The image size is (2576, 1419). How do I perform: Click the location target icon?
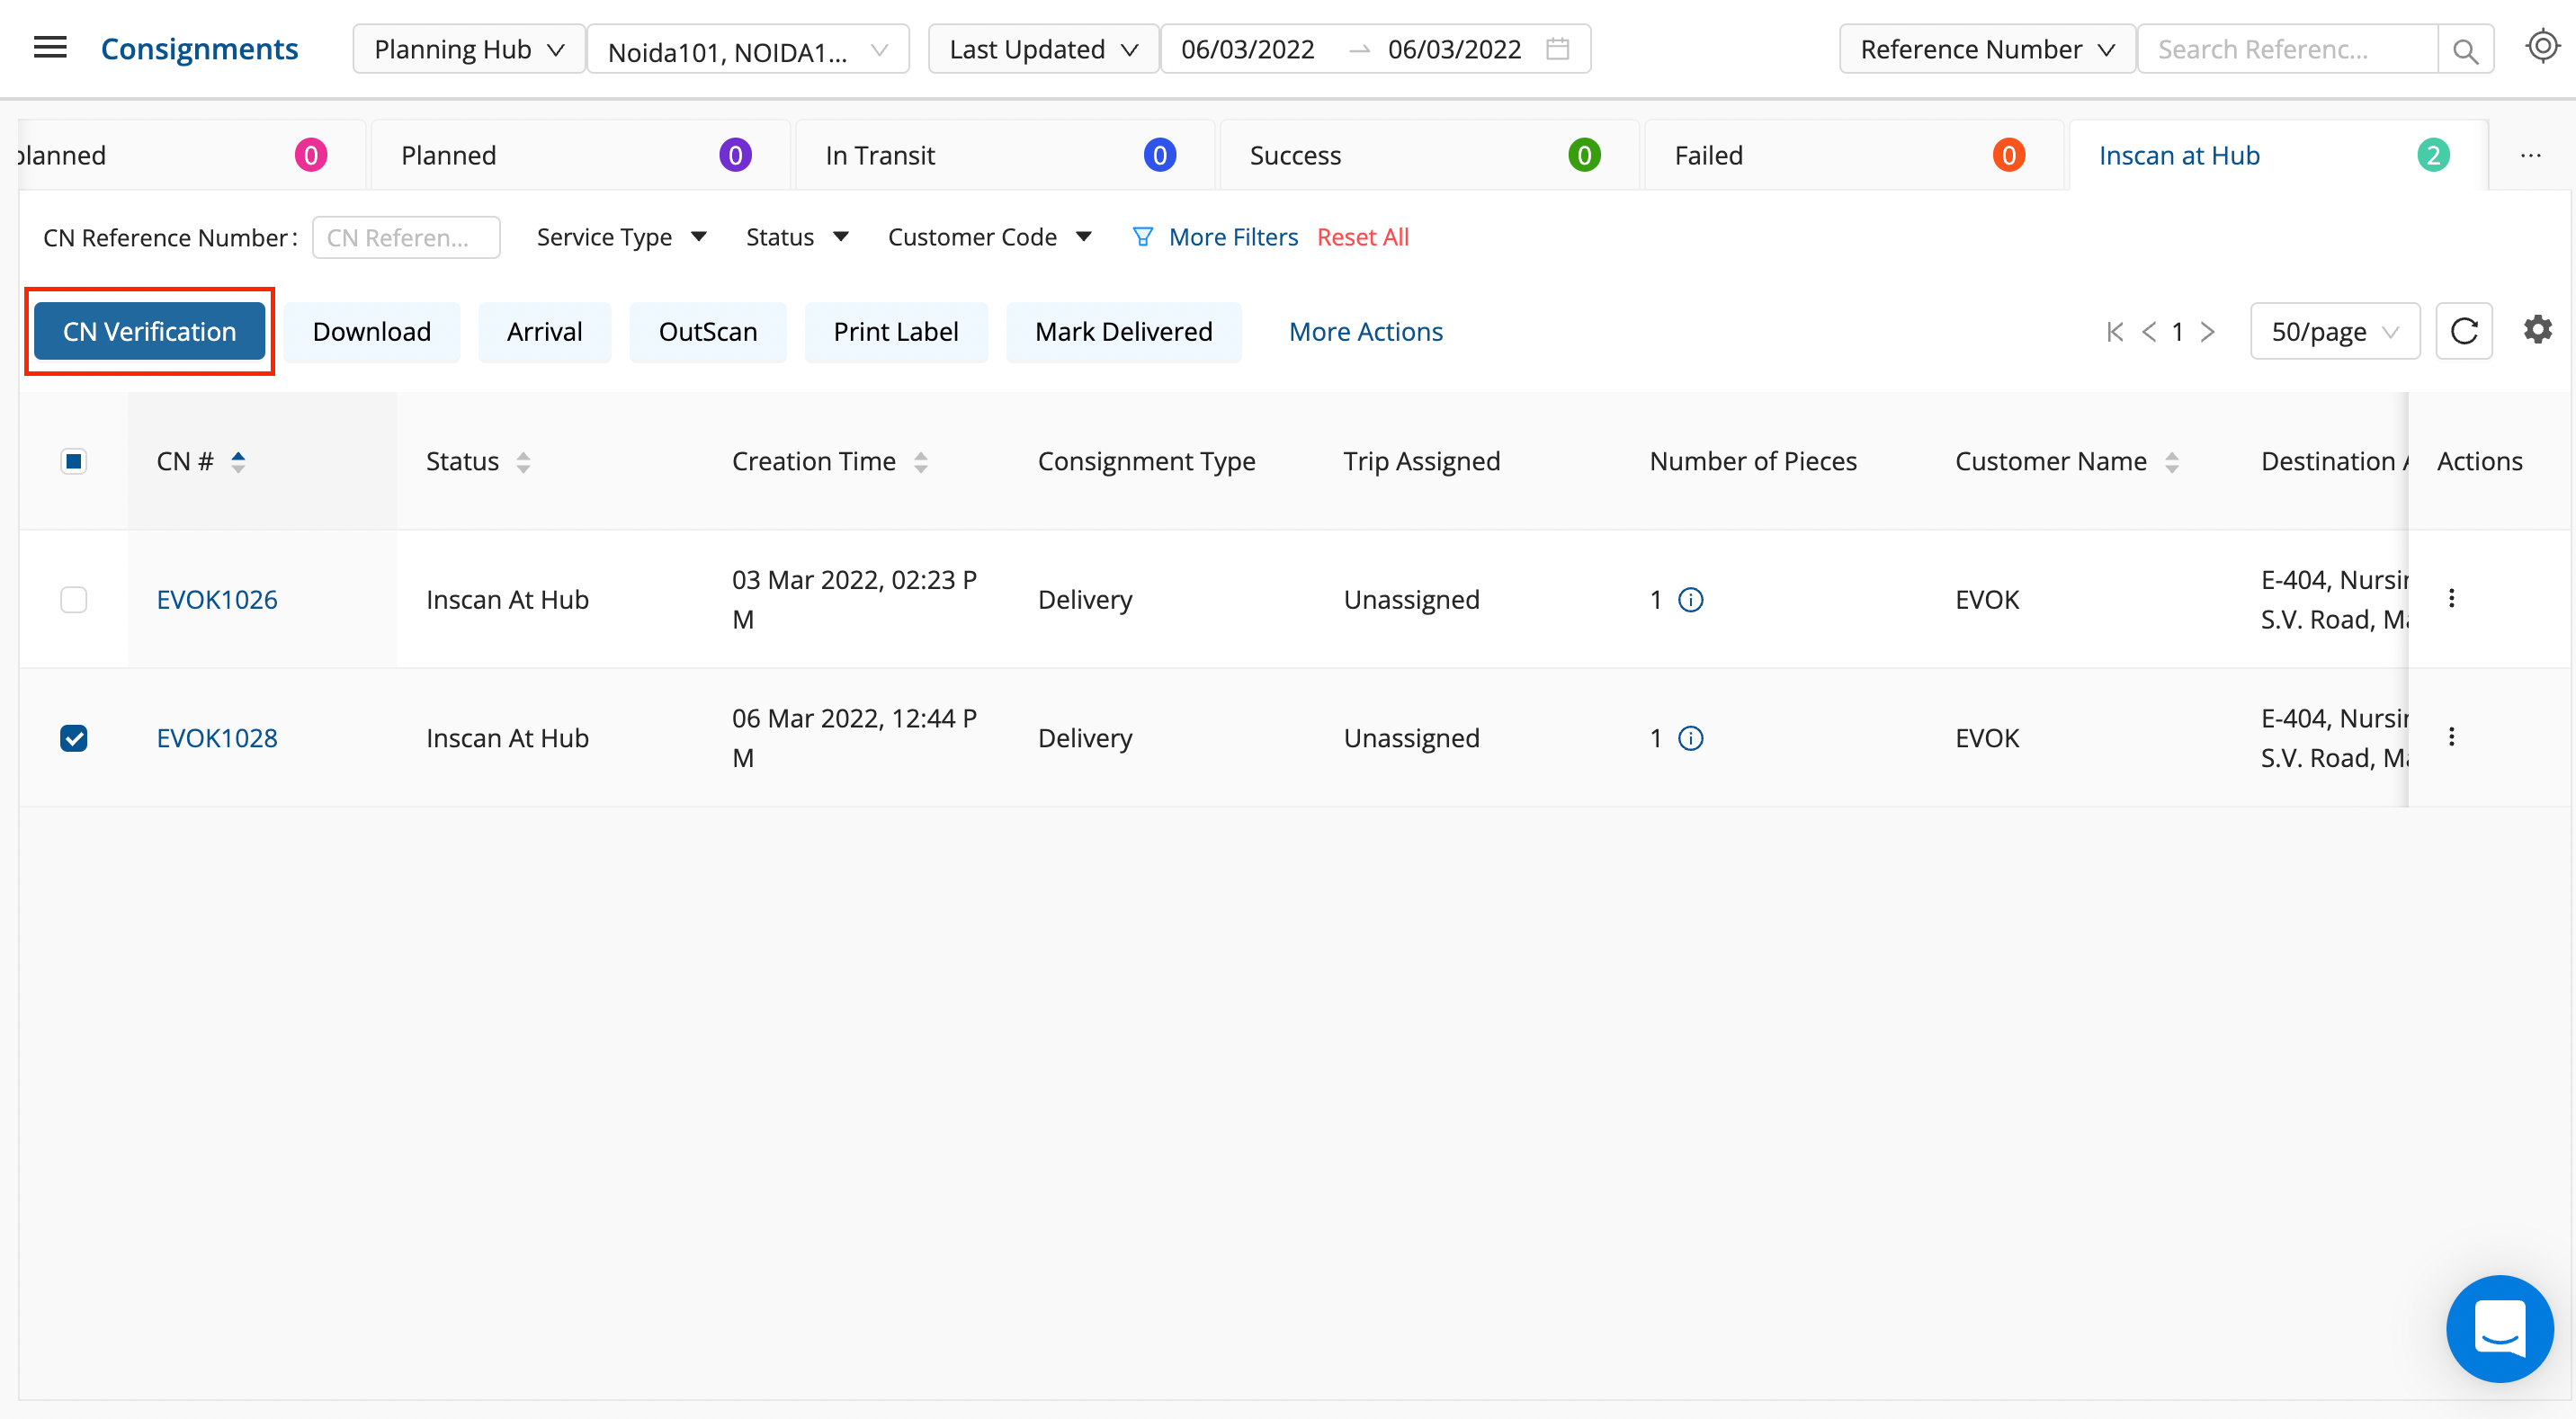coord(2541,47)
